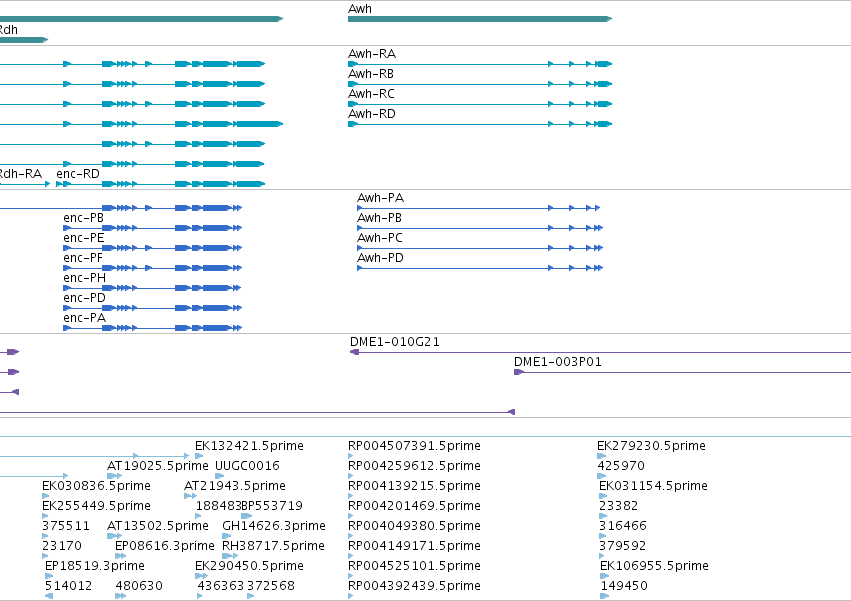Viewport: 851px width, 601px height.
Task: Select the enc-PH protein label
Action: click(85, 279)
